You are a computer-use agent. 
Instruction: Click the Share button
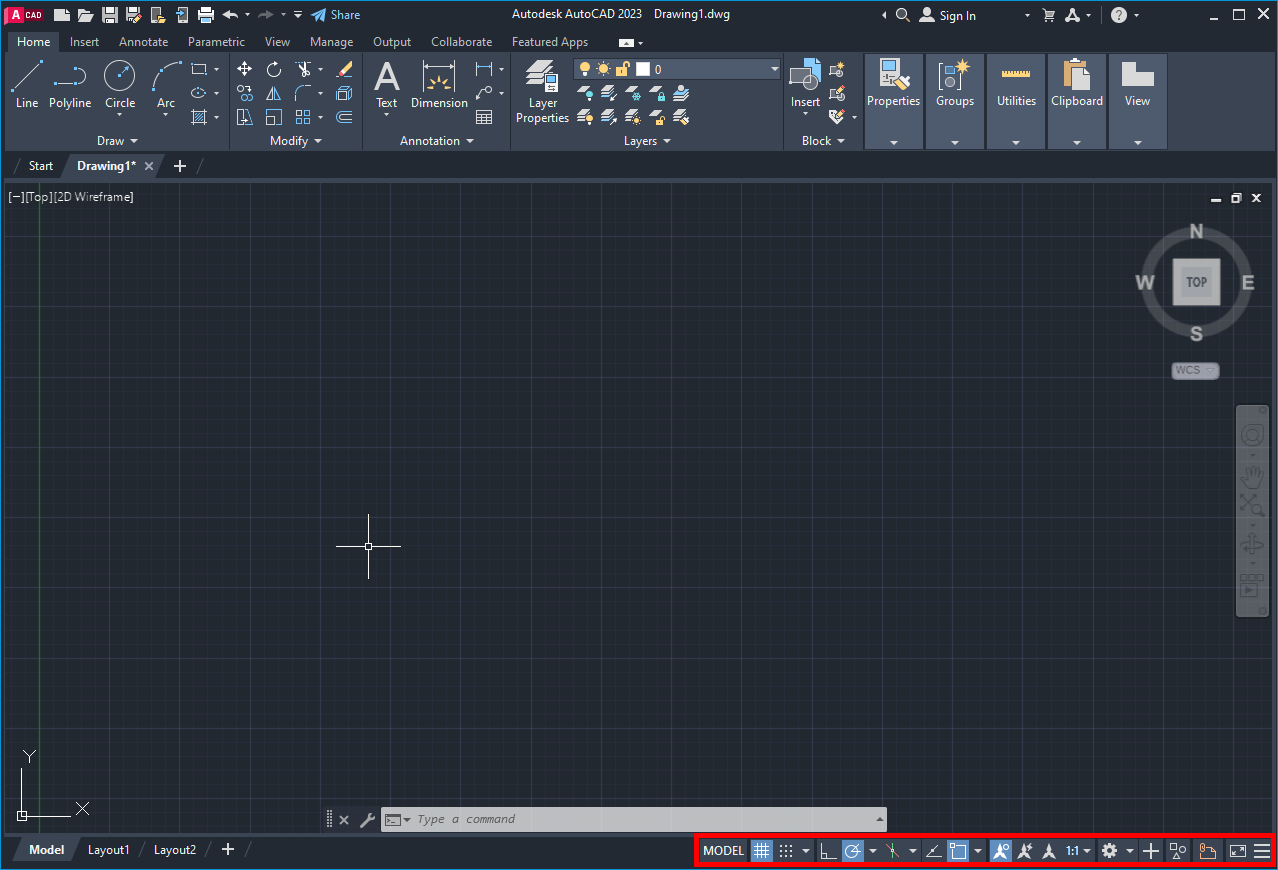tap(335, 15)
